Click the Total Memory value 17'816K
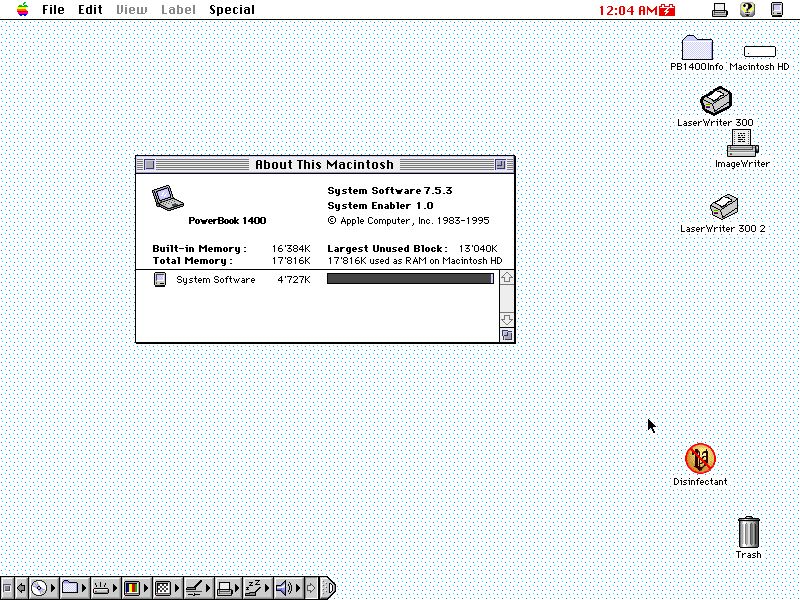Image resolution: width=800 pixels, height=600 pixels. coord(291,261)
